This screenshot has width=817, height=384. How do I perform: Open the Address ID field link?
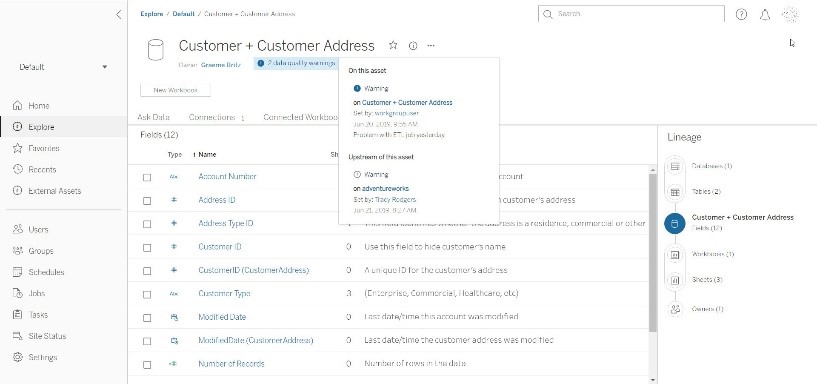217,200
